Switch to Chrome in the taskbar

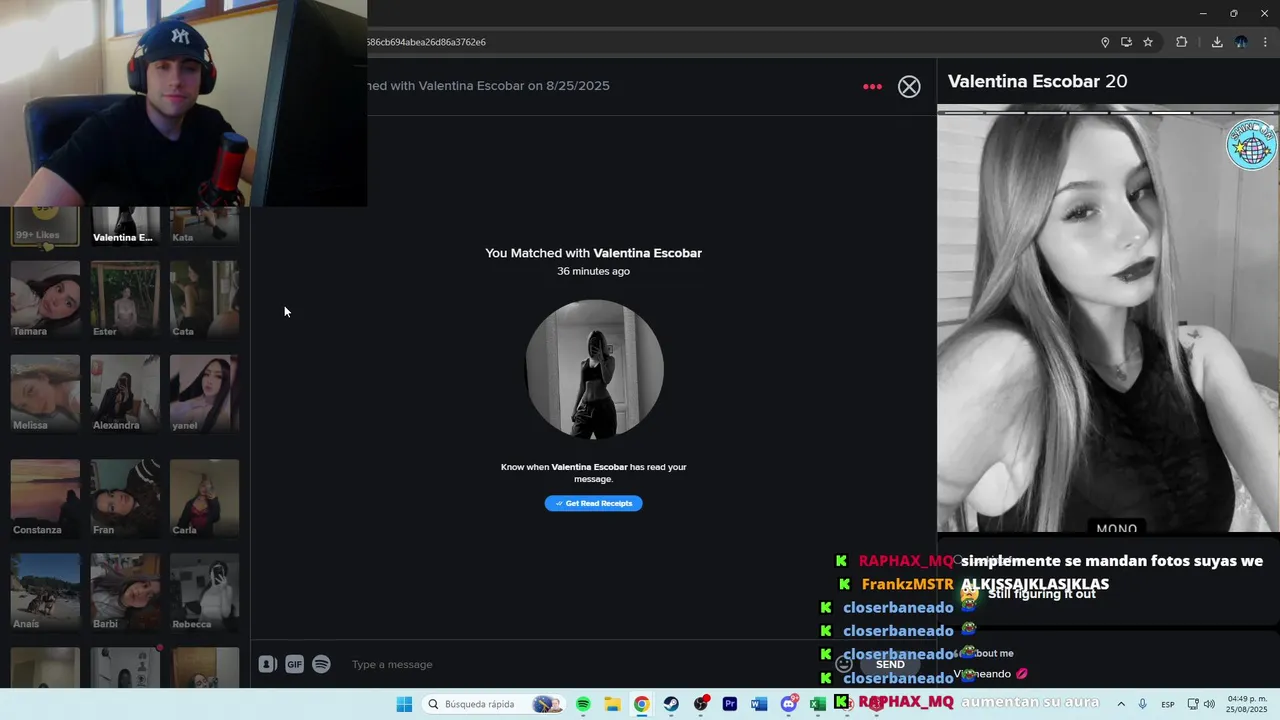pyautogui.click(x=641, y=704)
